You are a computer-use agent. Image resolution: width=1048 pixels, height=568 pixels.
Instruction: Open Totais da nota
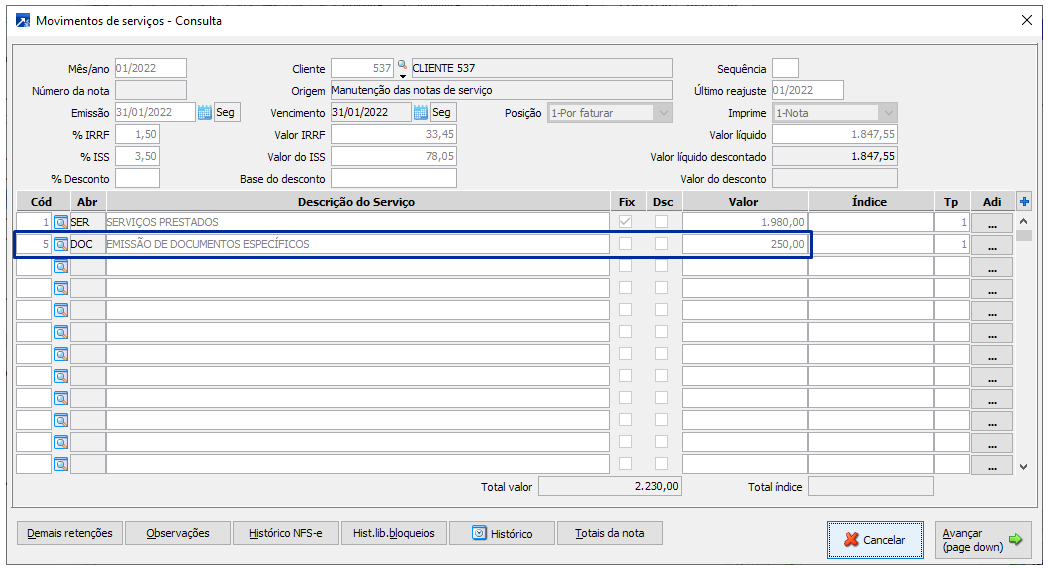[610, 533]
